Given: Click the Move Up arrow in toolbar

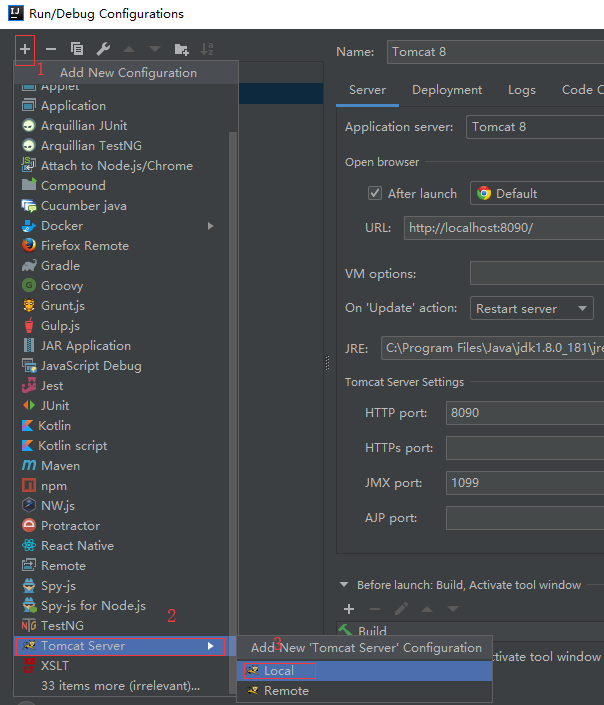Looking at the screenshot, I should point(129,49).
